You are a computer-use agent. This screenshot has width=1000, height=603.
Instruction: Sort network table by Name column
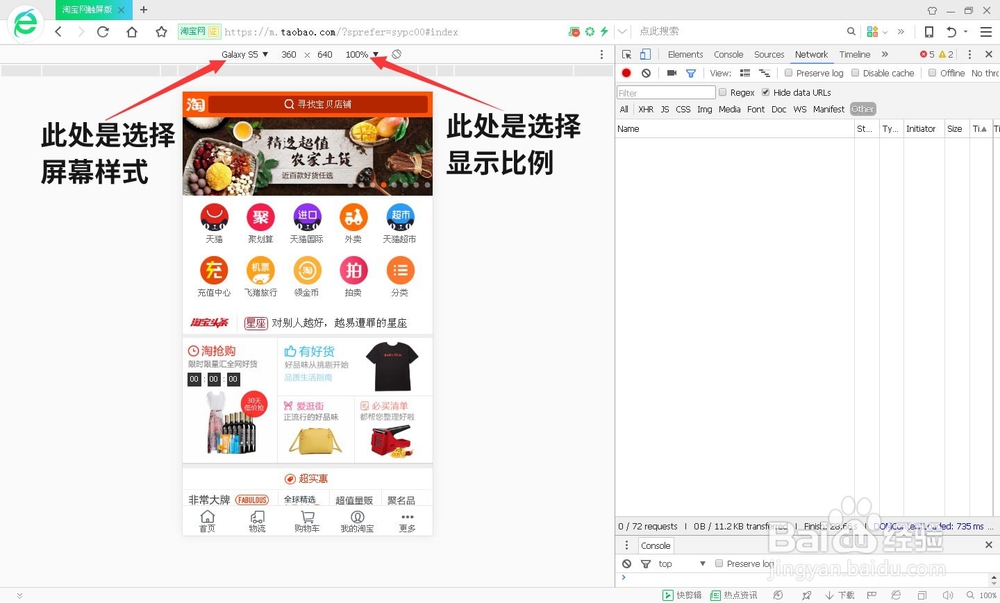[735, 129]
